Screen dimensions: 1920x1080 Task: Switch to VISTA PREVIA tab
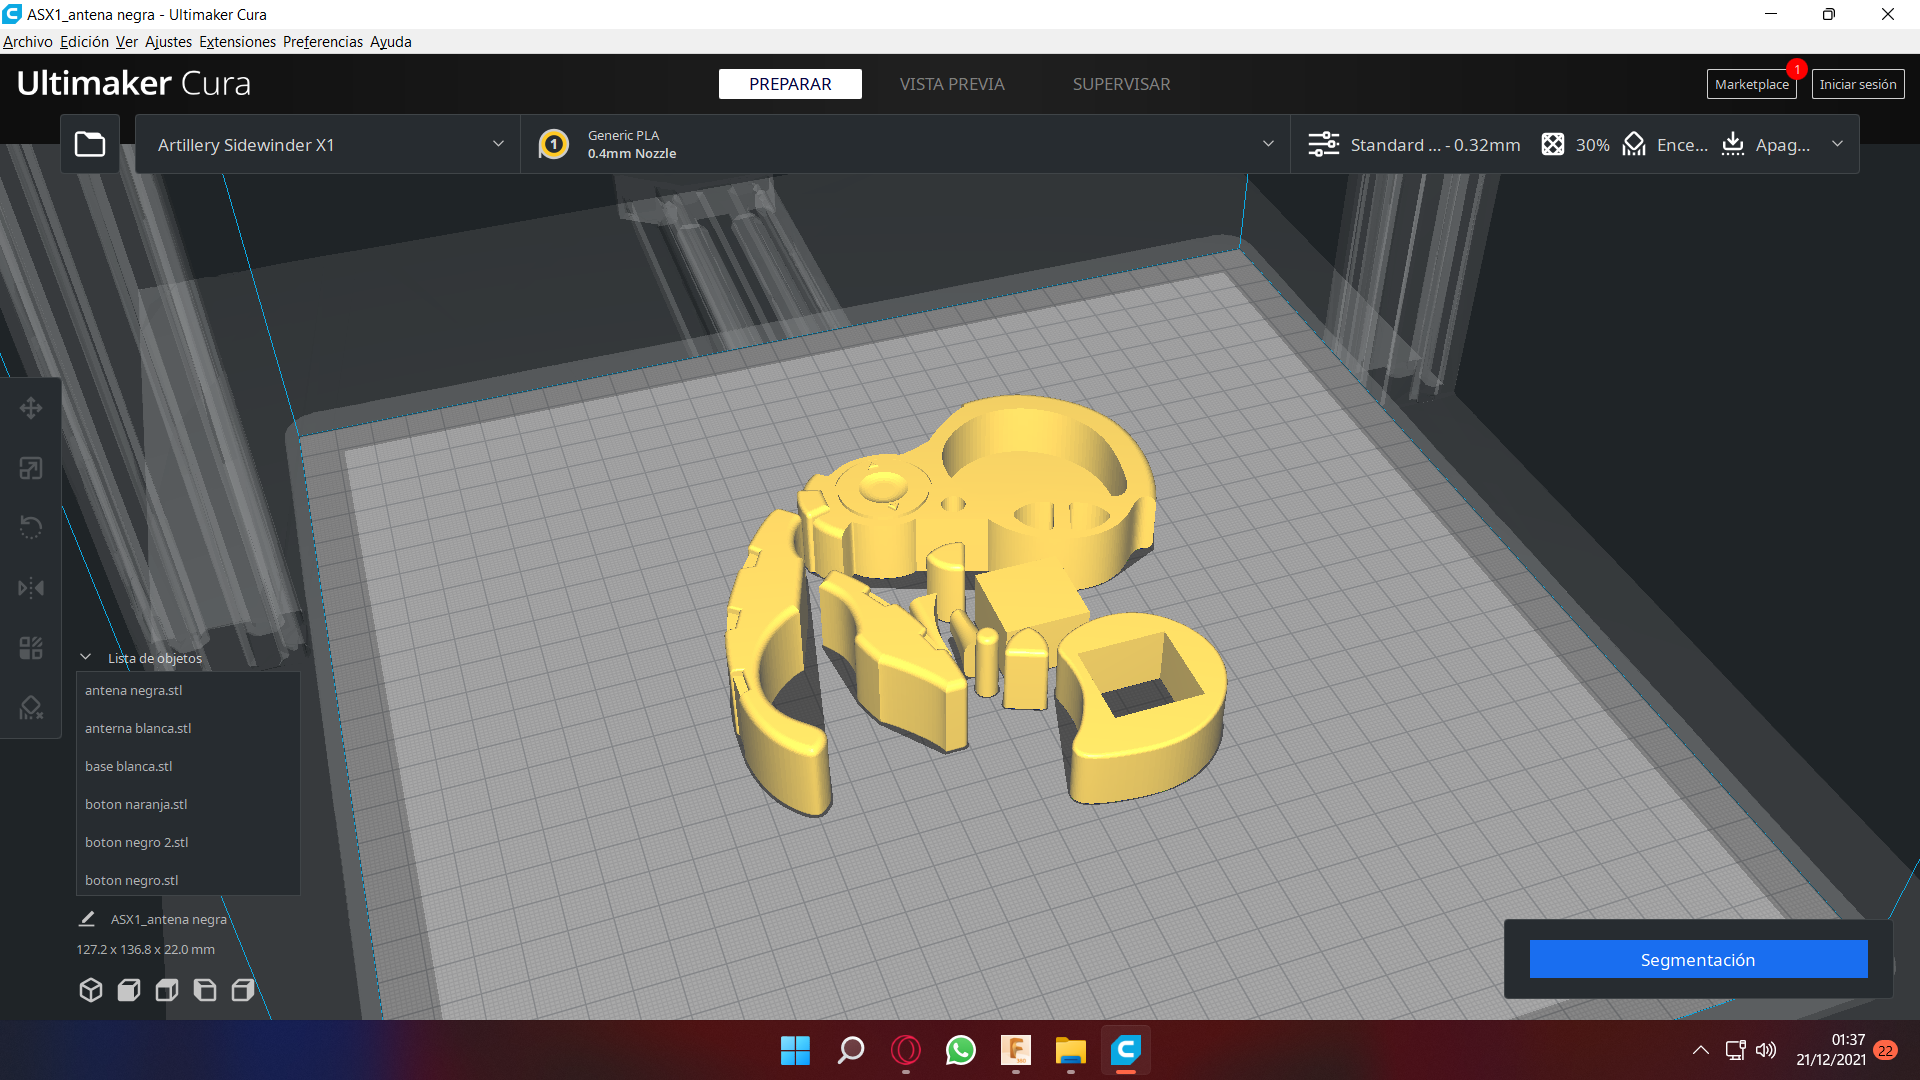tap(951, 84)
